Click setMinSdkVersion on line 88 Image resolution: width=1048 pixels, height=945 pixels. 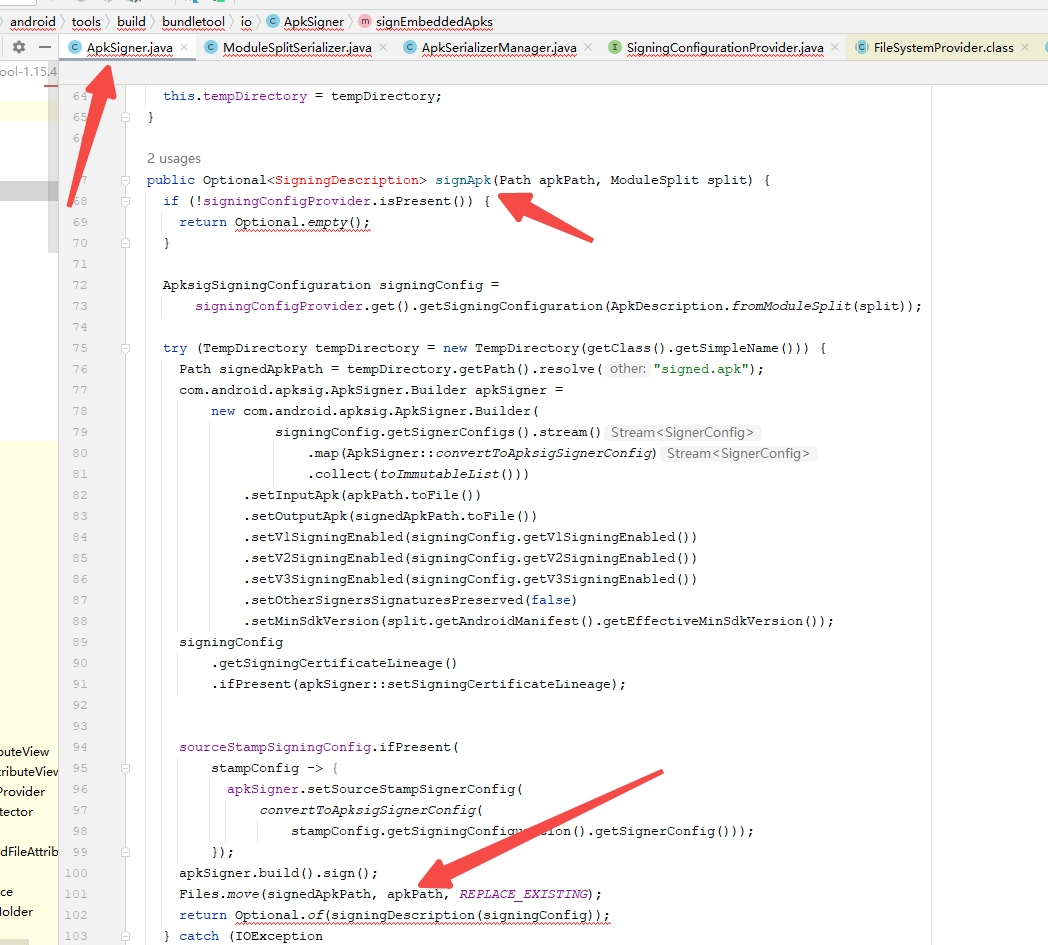point(315,622)
